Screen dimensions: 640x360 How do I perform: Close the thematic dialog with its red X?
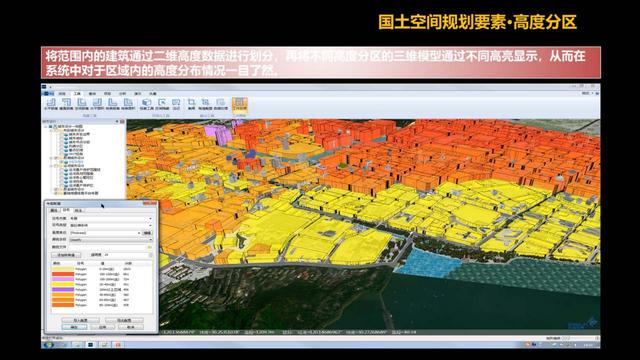pos(151,203)
